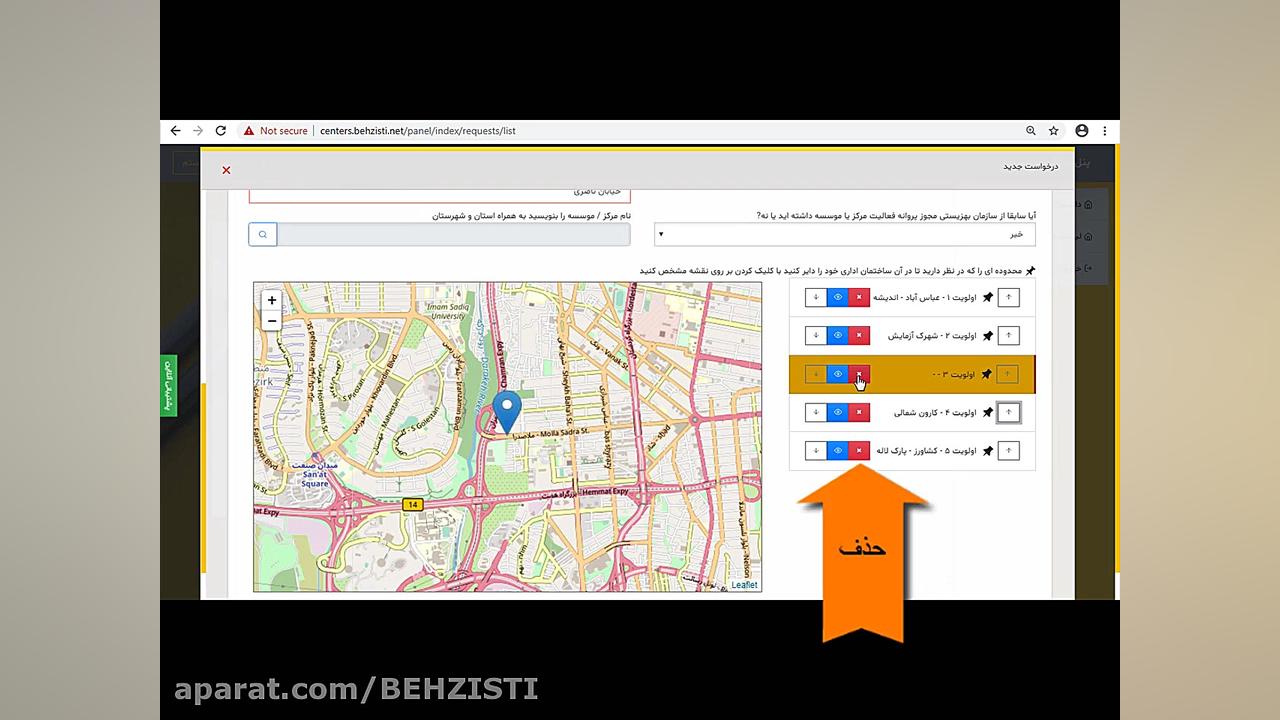Move اولویت ۵ - کشاورز - پارک لاله down
Screen dimensions: 1280x720
(x=816, y=451)
